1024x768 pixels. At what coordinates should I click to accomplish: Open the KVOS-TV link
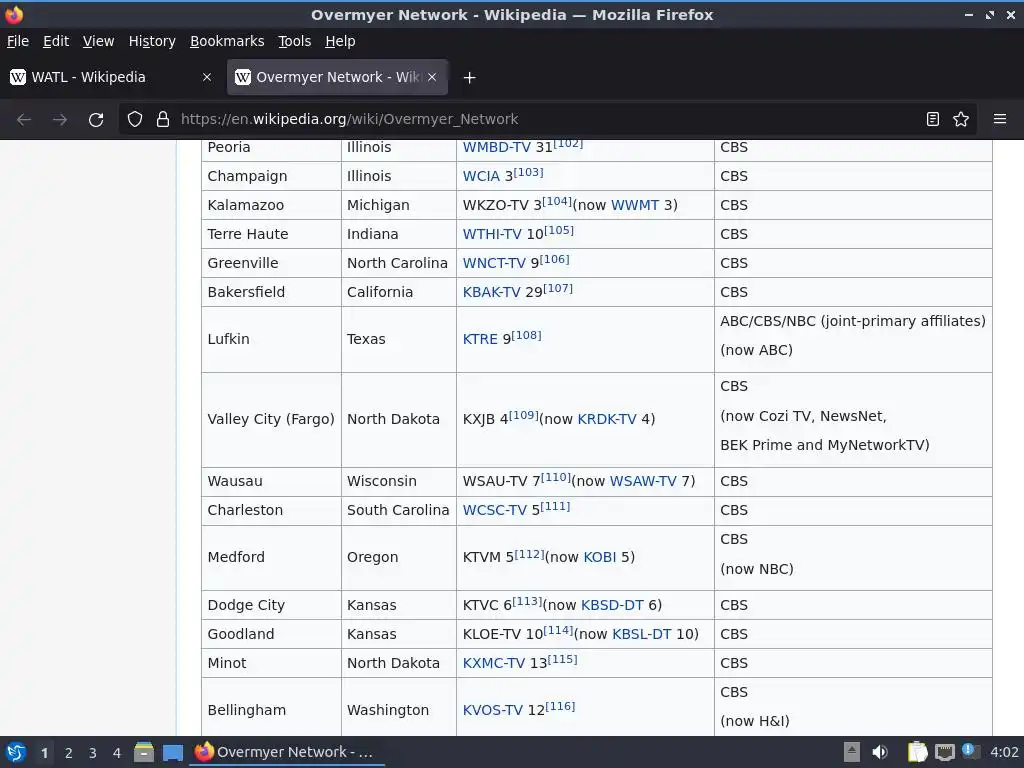(492, 711)
